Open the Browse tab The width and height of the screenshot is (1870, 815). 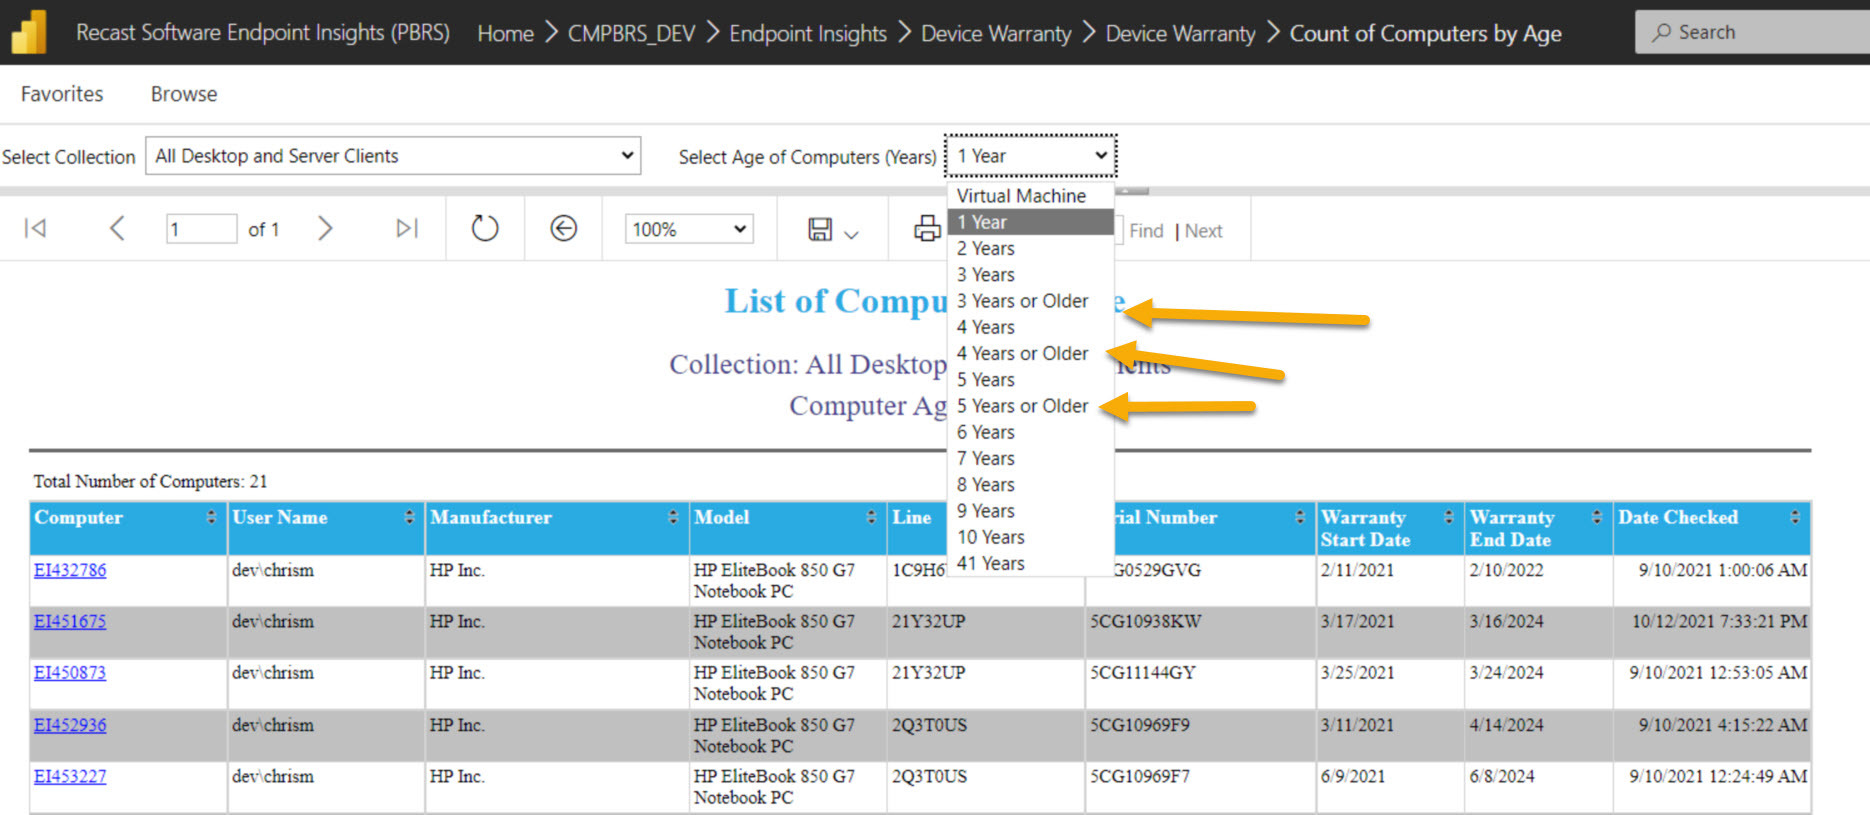[184, 94]
